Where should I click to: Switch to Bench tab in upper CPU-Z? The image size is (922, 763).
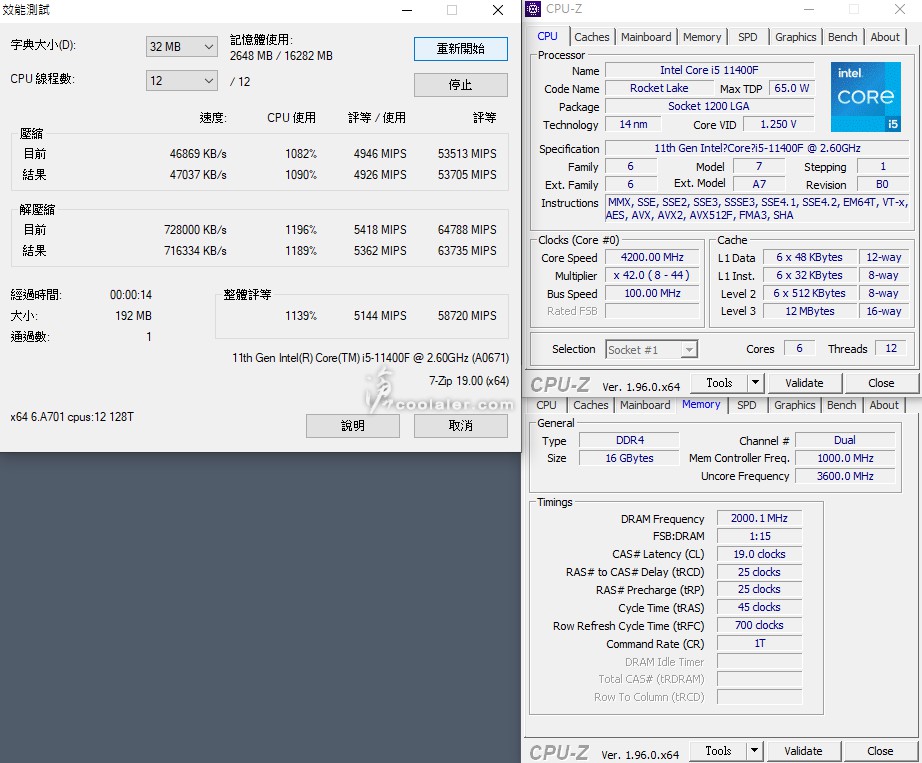click(x=843, y=37)
